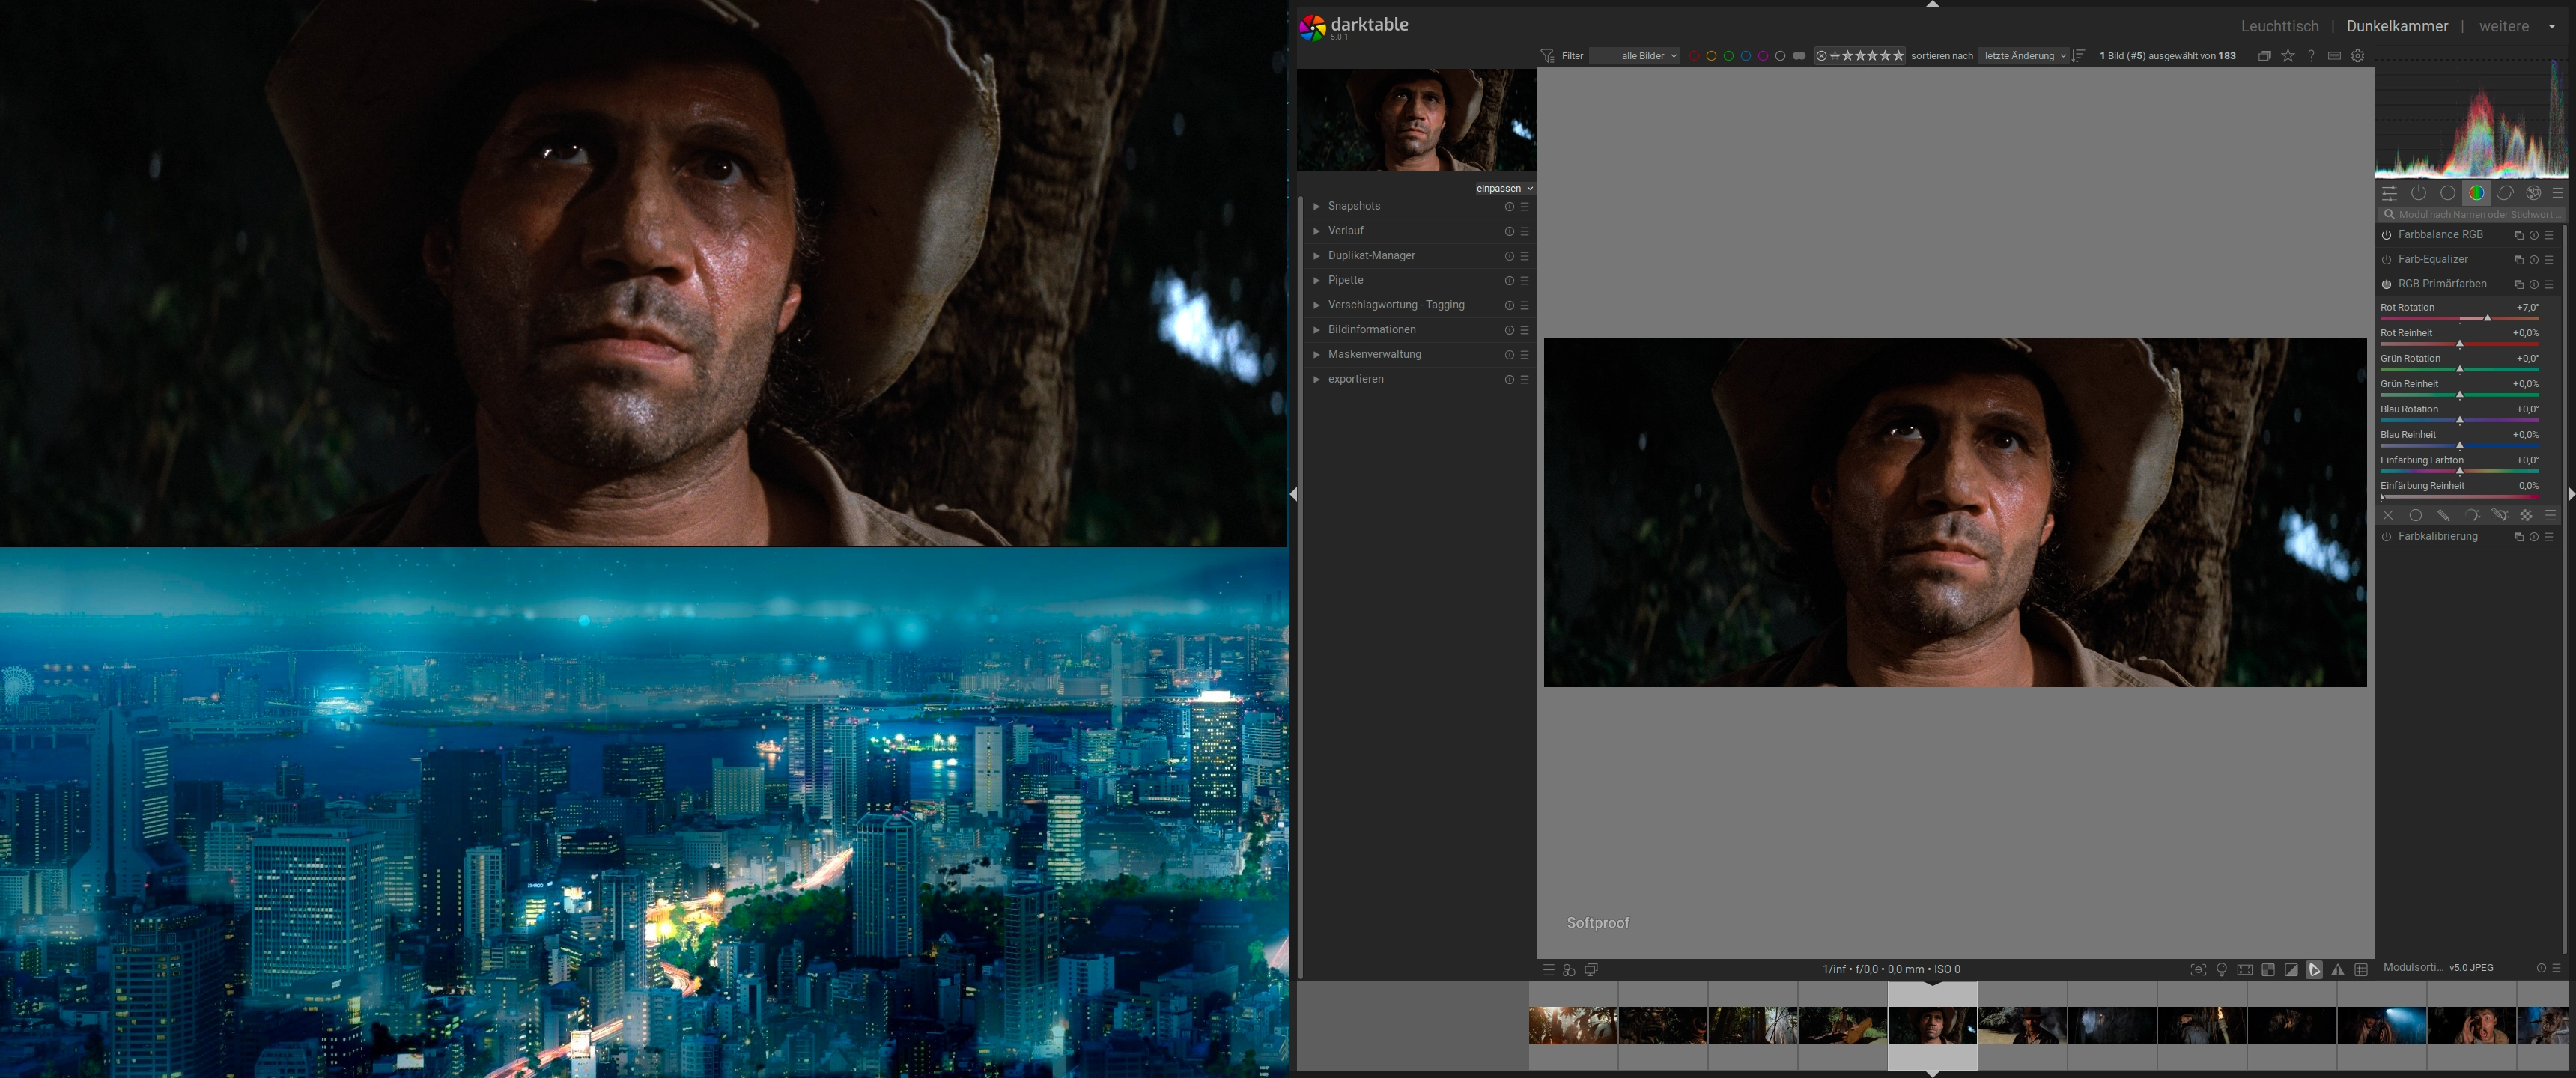The image size is (2576, 1078).
Task: Open quick presets menu in bottom bar
Action: pos(1548,970)
